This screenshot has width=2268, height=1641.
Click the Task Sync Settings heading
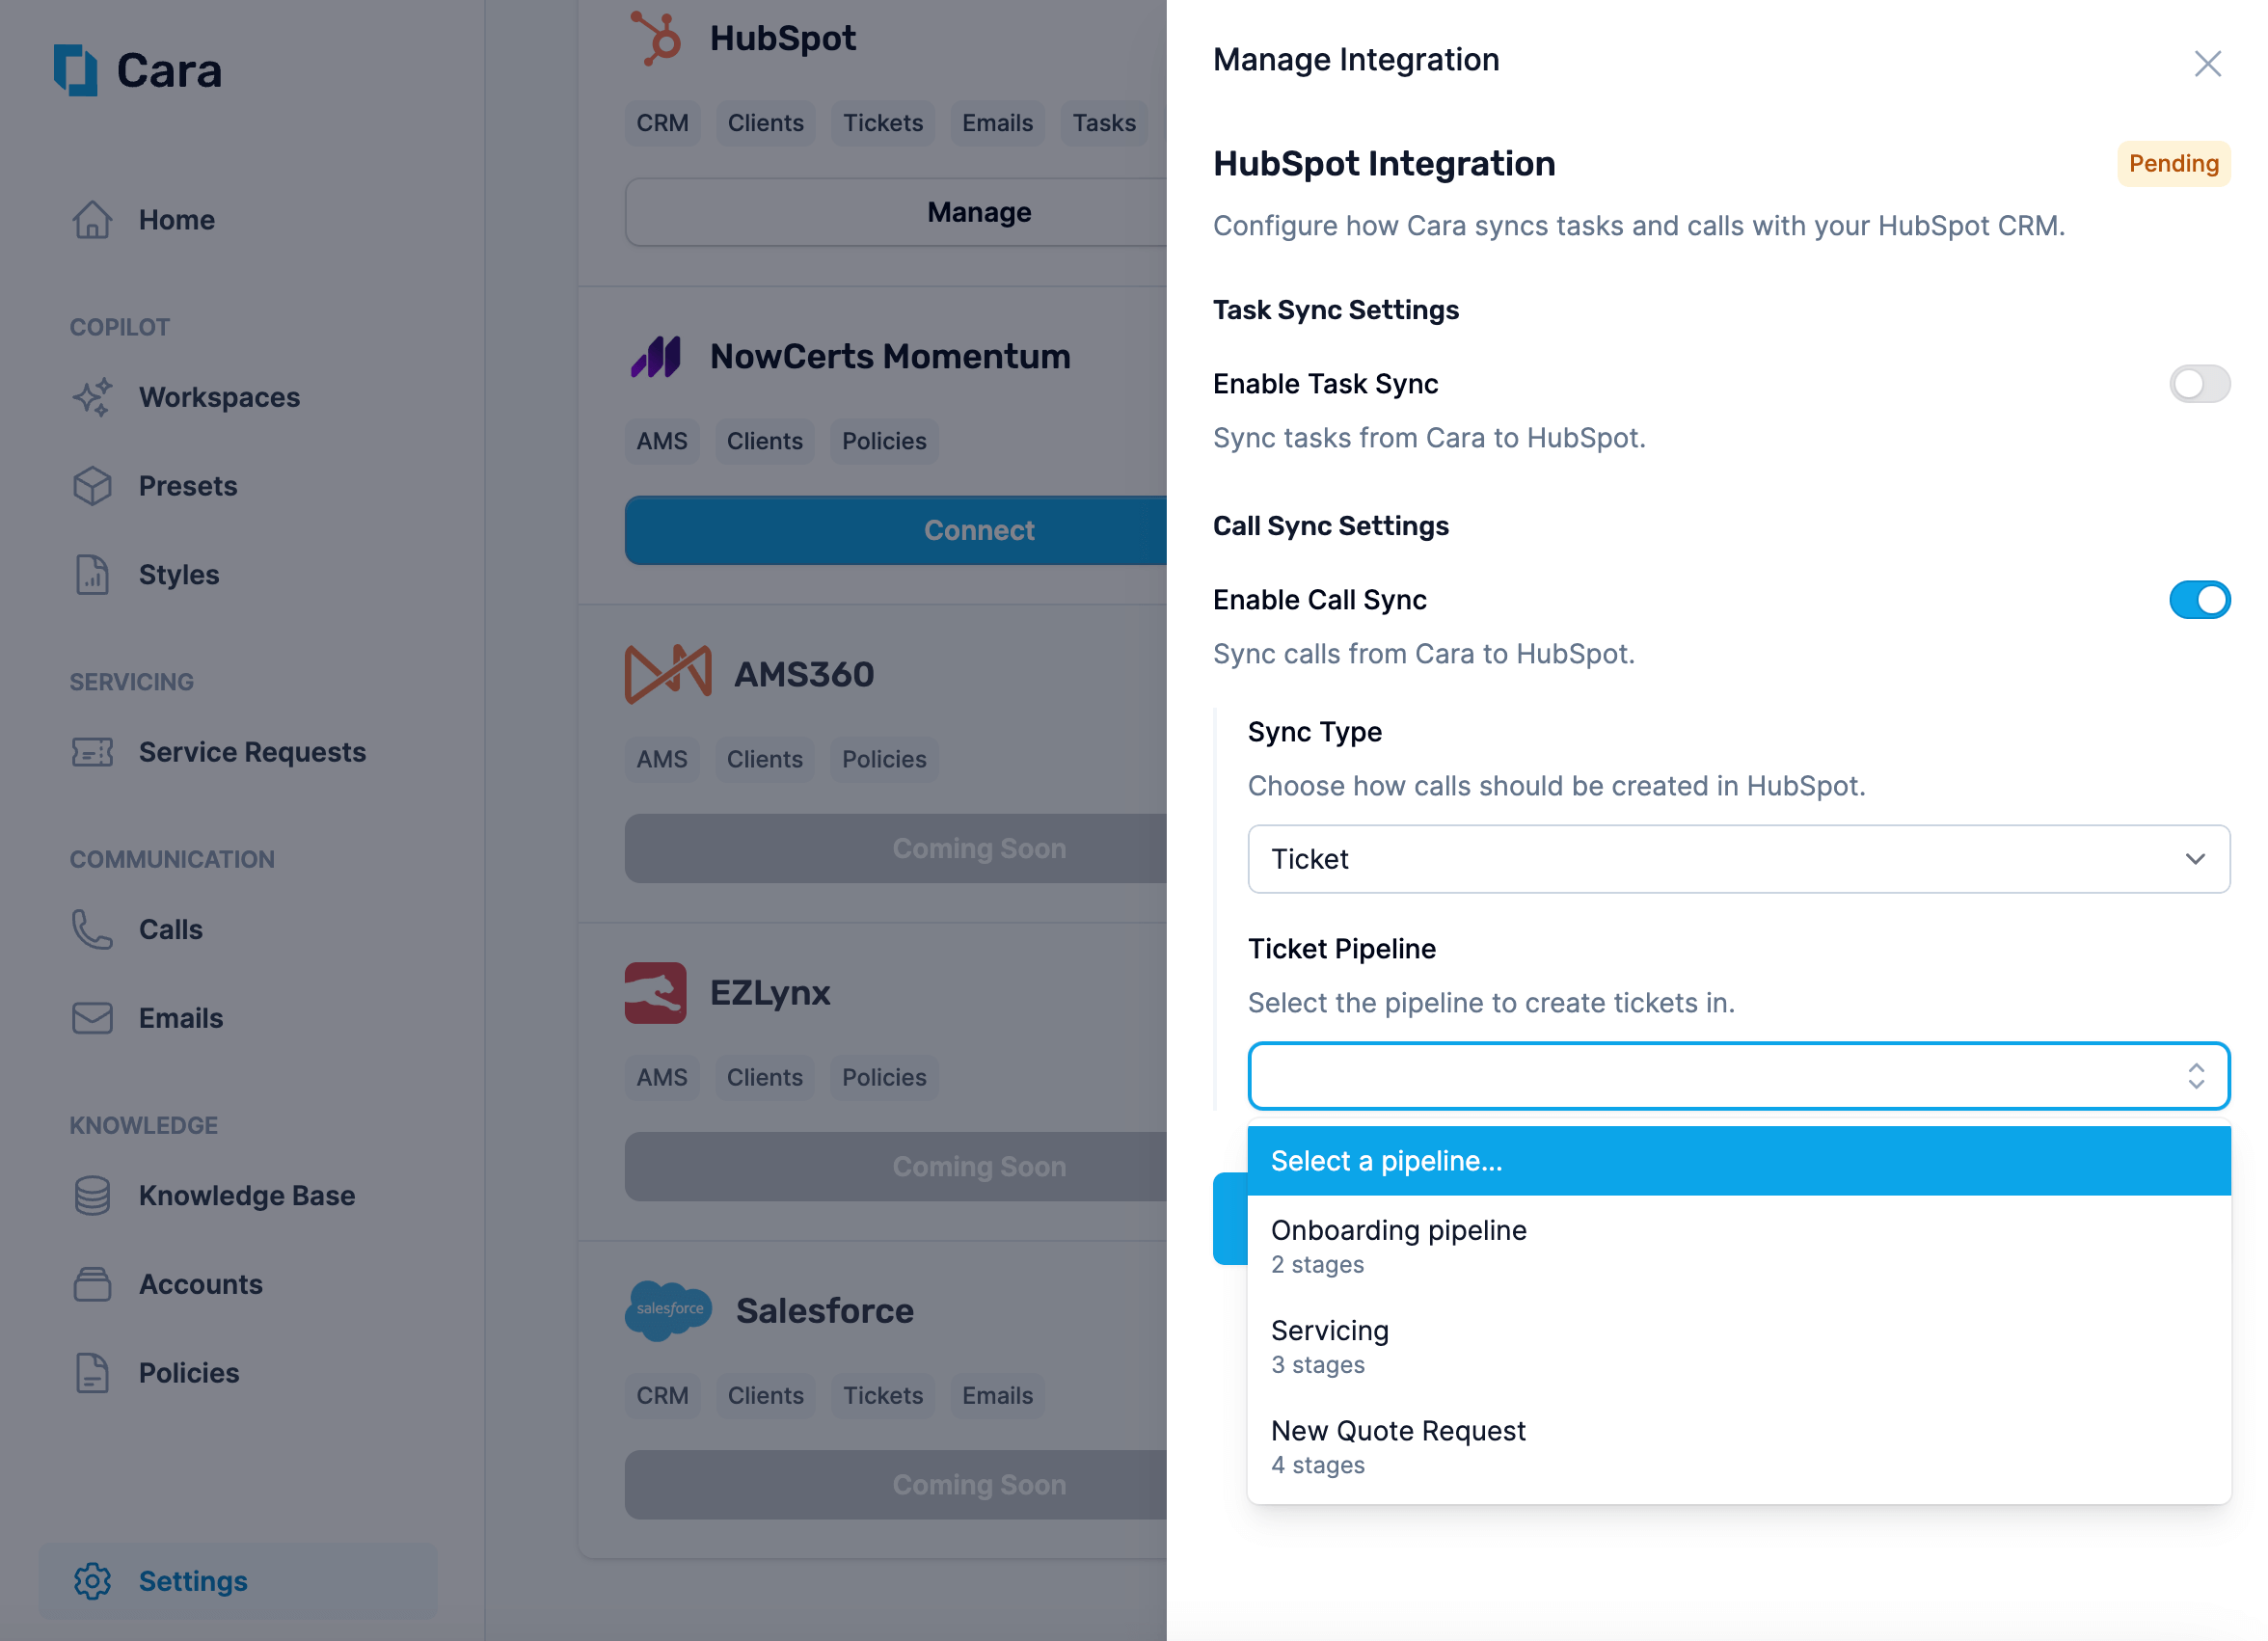1335,310
